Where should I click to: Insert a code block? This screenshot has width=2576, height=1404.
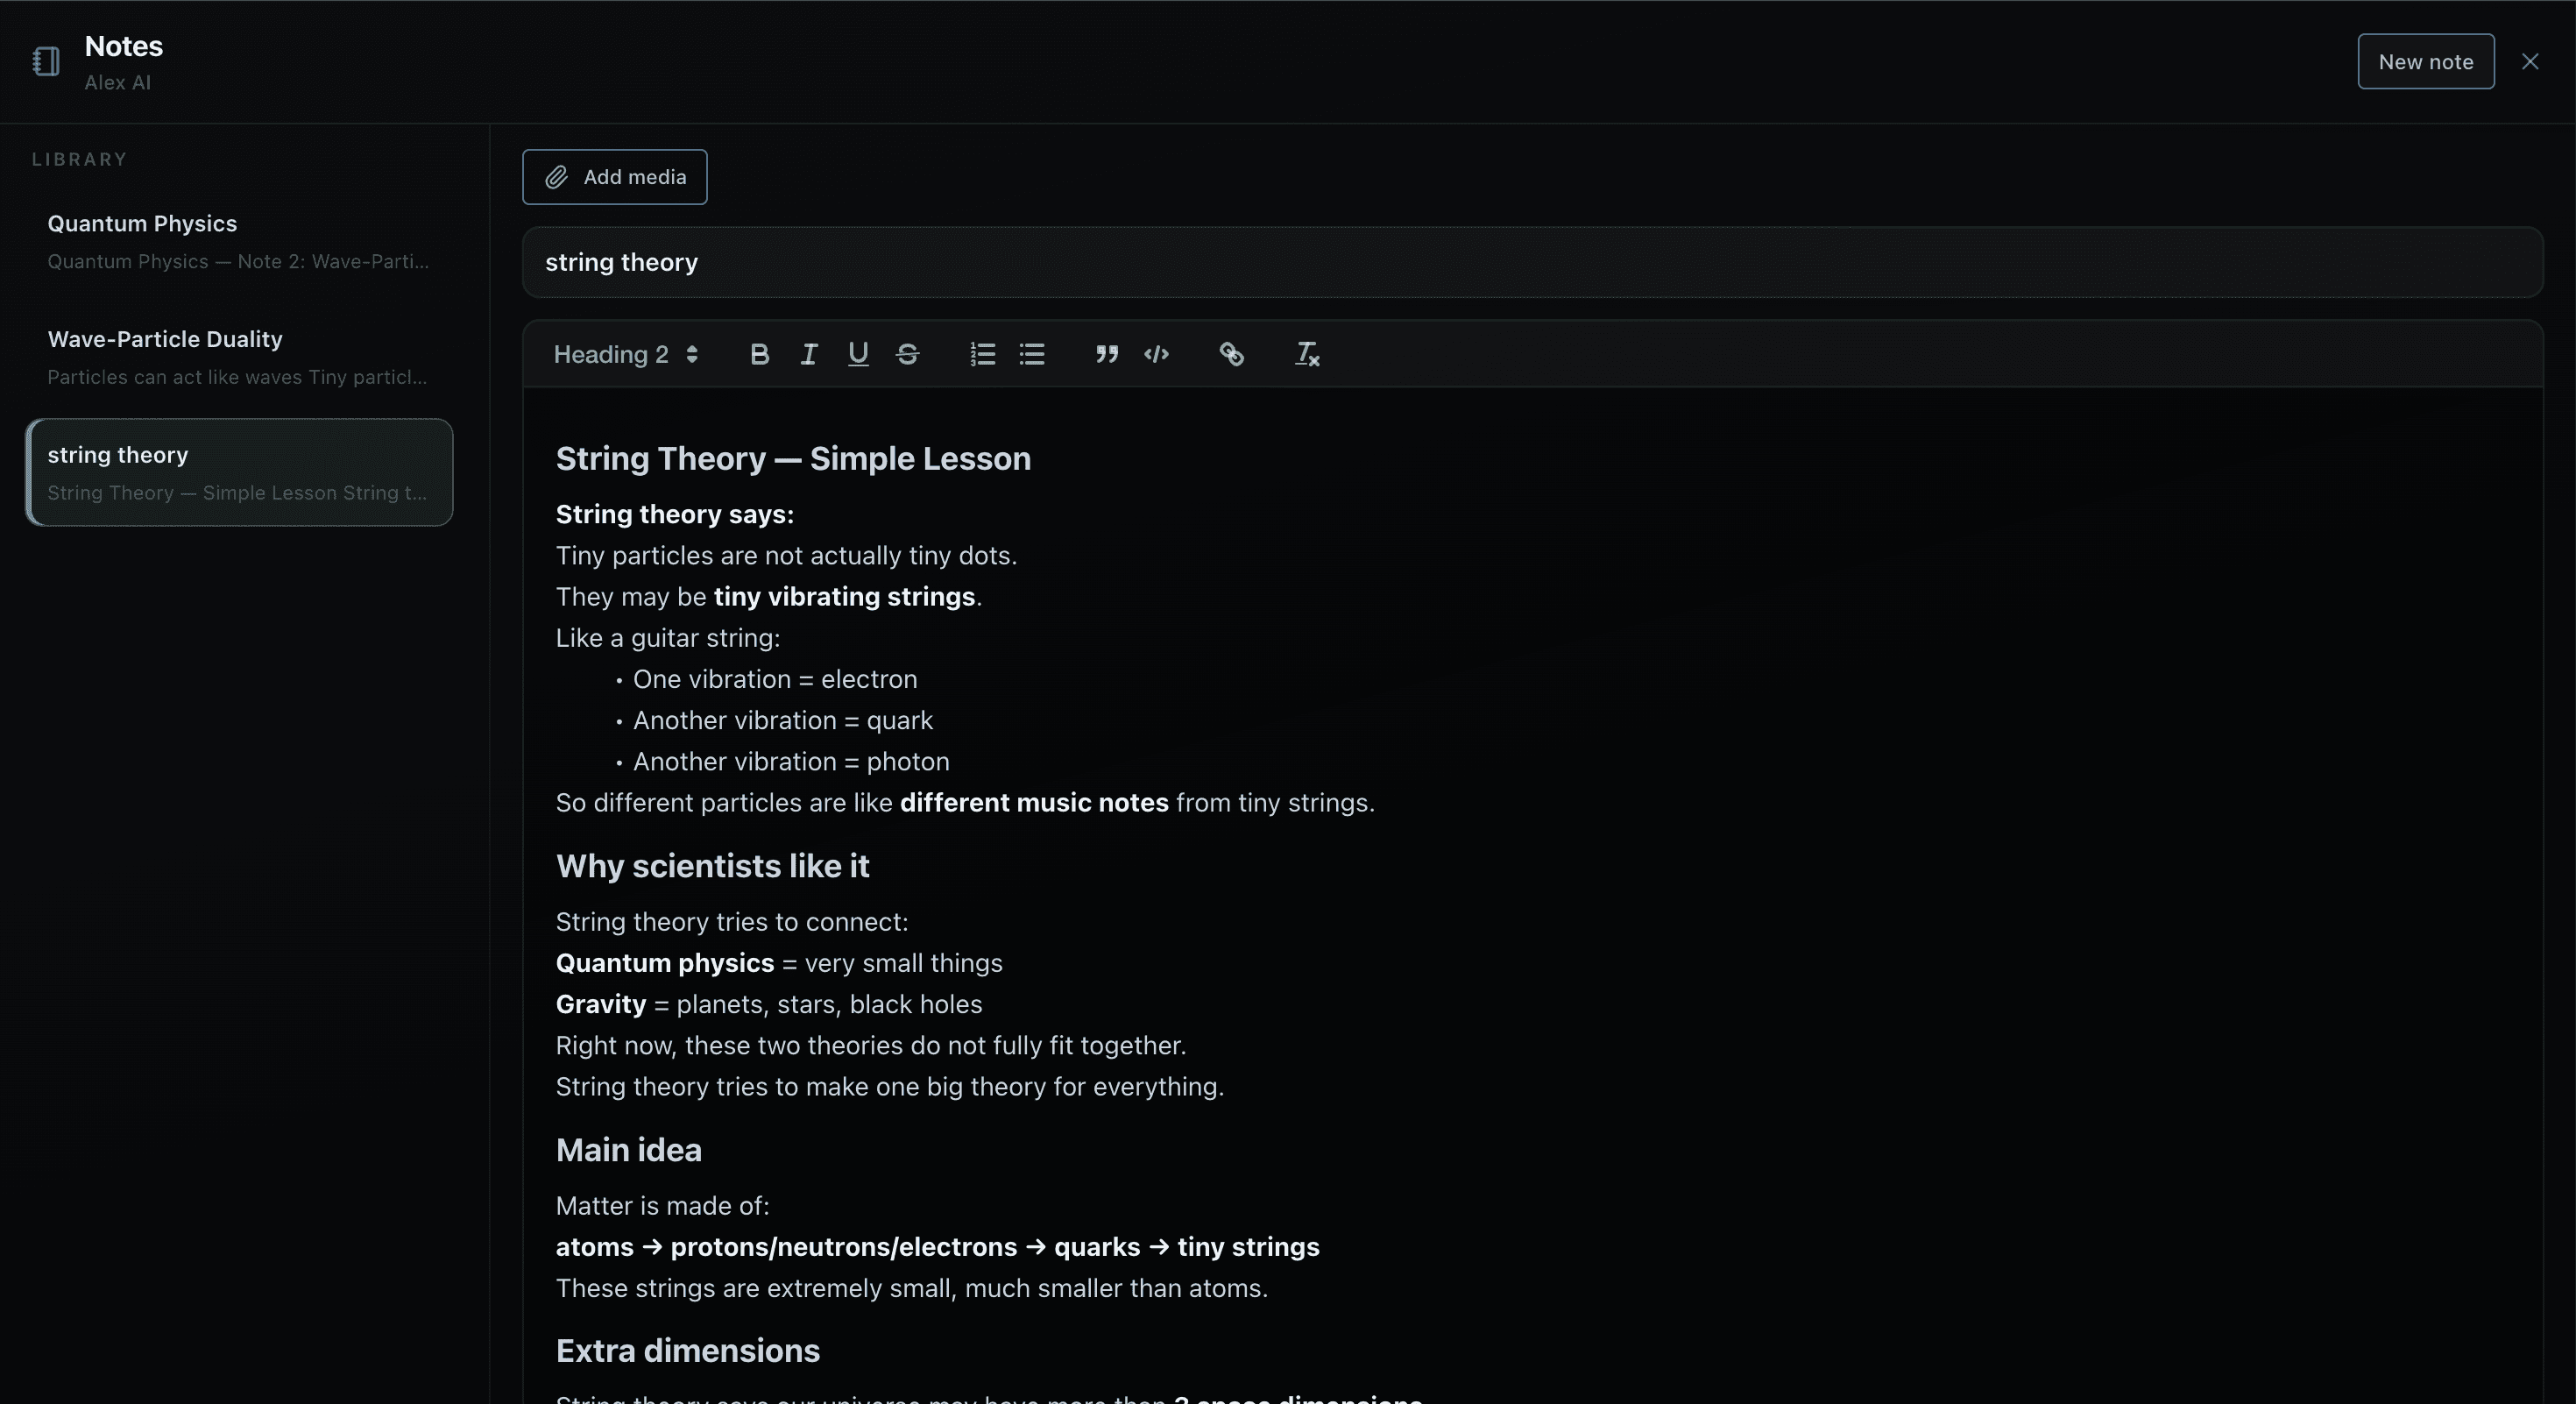[1156, 354]
